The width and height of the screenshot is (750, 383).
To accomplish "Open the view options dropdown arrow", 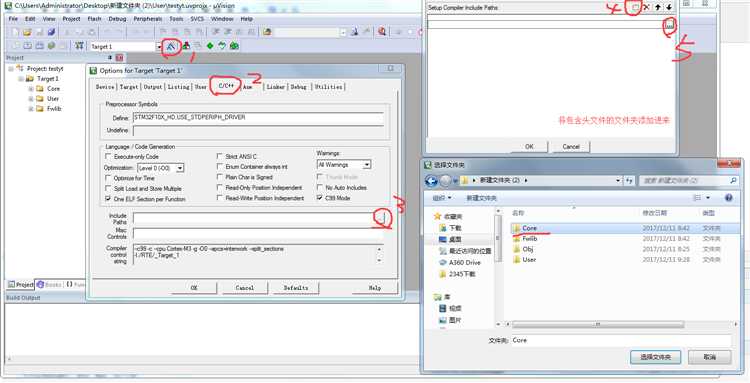I will pyautogui.click(x=708, y=198).
